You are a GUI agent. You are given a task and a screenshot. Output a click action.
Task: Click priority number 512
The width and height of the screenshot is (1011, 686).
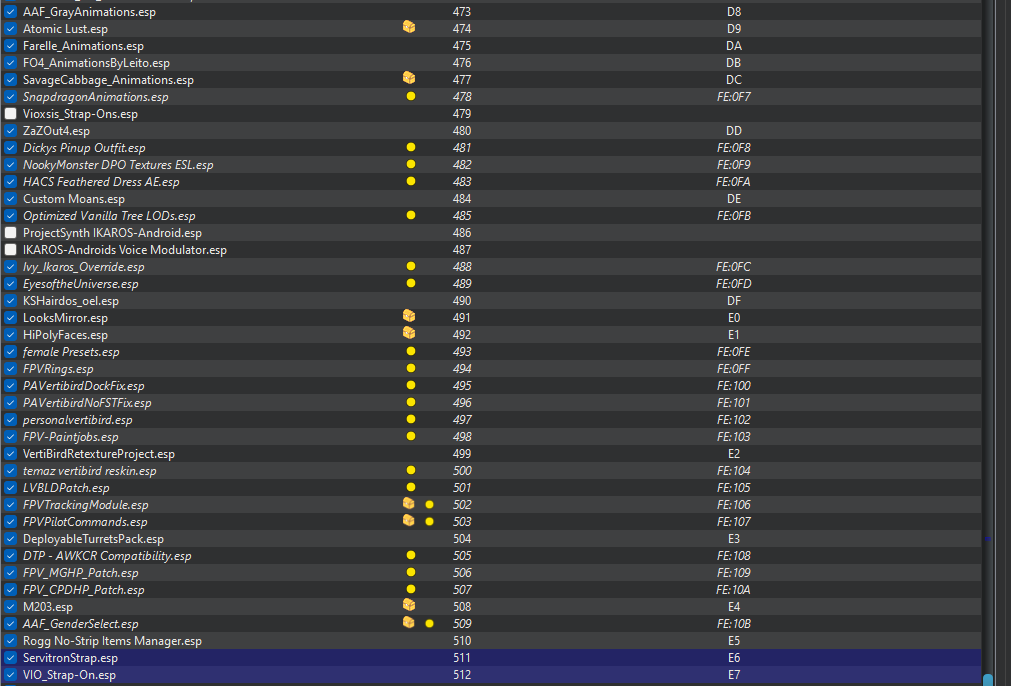(462, 675)
